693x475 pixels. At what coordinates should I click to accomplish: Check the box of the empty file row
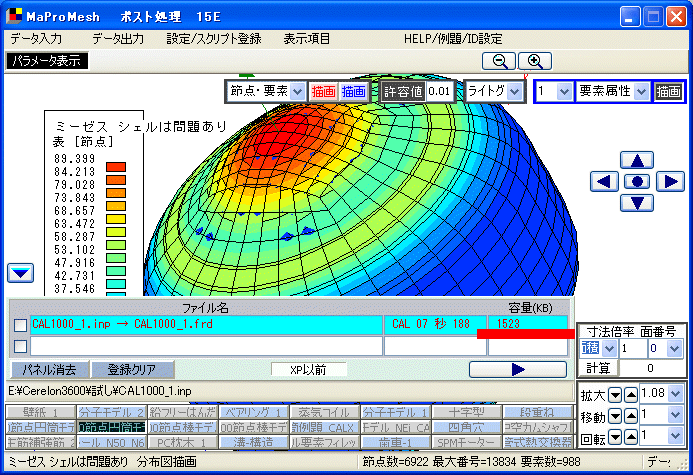tap(20, 346)
